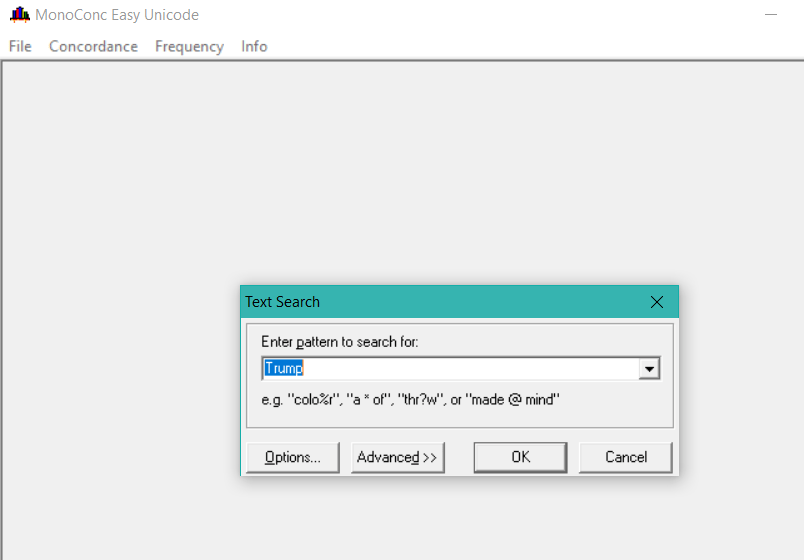Open the File menu

20,46
